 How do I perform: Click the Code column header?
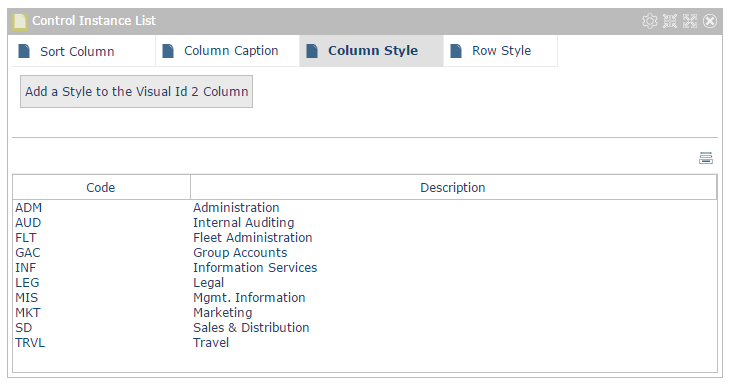pyautogui.click(x=101, y=188)
